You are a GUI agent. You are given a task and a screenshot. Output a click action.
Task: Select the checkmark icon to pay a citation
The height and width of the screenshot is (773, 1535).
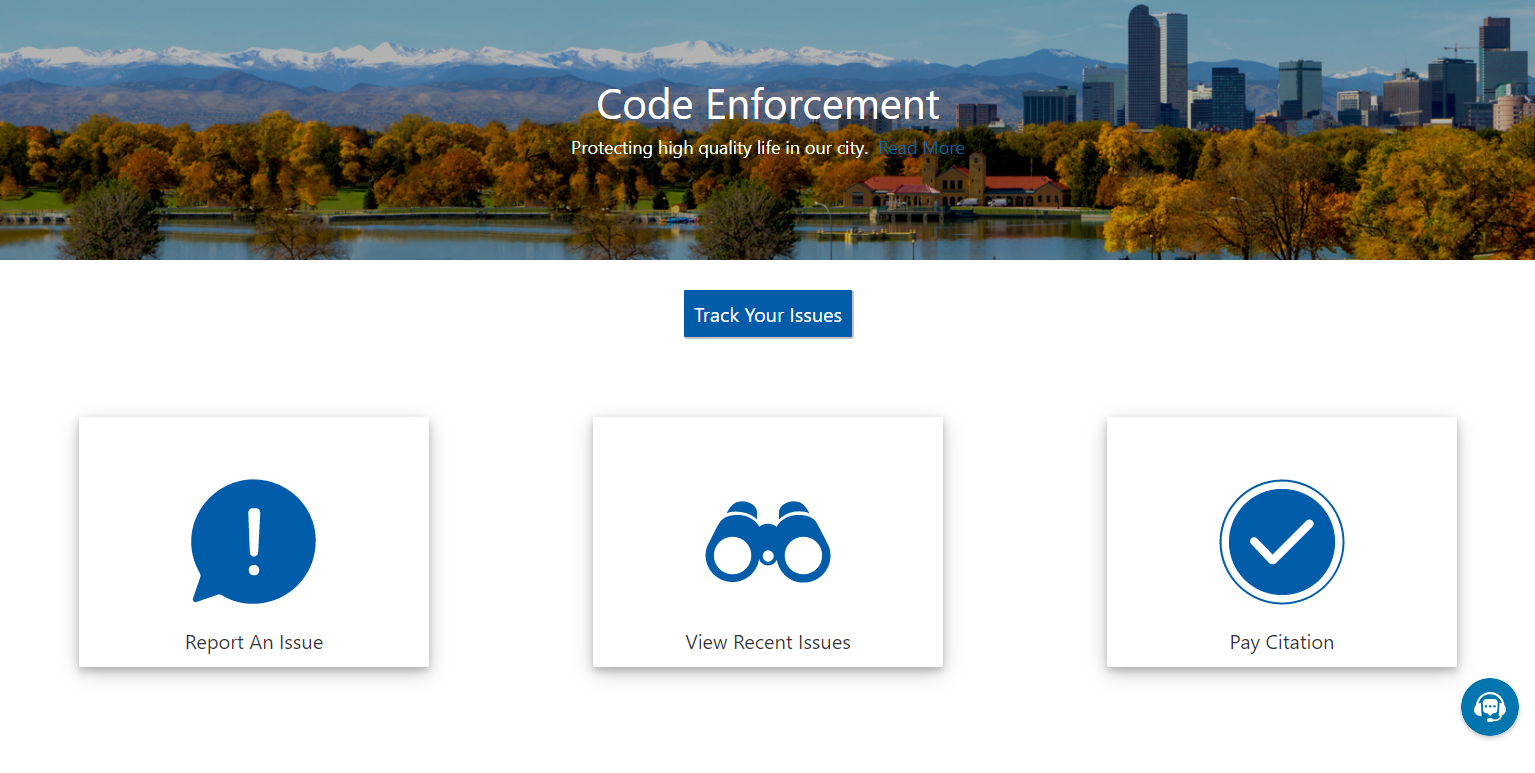[1281, 541]
